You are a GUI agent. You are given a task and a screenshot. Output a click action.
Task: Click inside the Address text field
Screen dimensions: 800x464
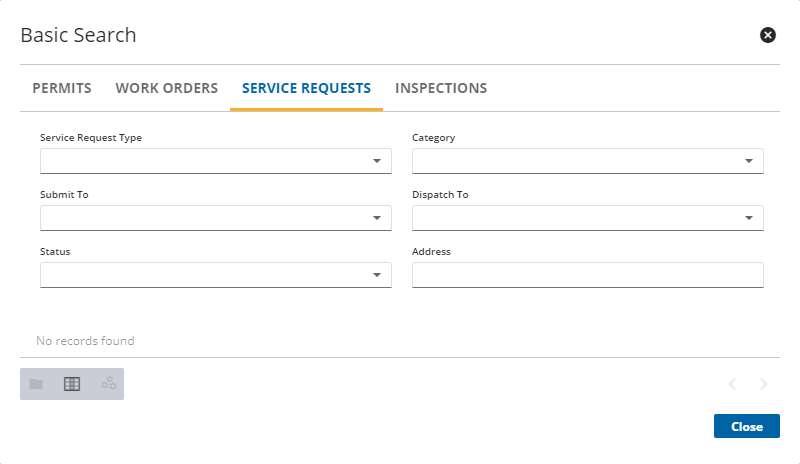click(x=587, y=275)
